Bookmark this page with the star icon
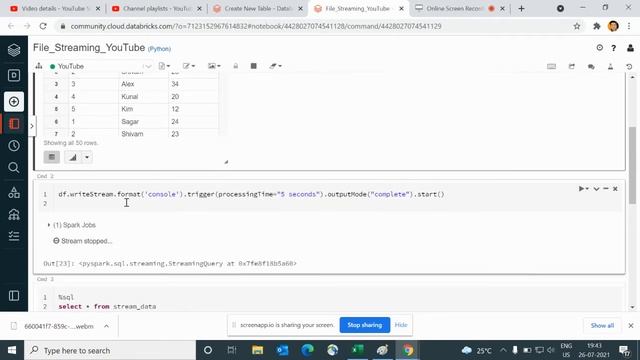The height and width of the screenshot is (360, 640). point(577,26)
